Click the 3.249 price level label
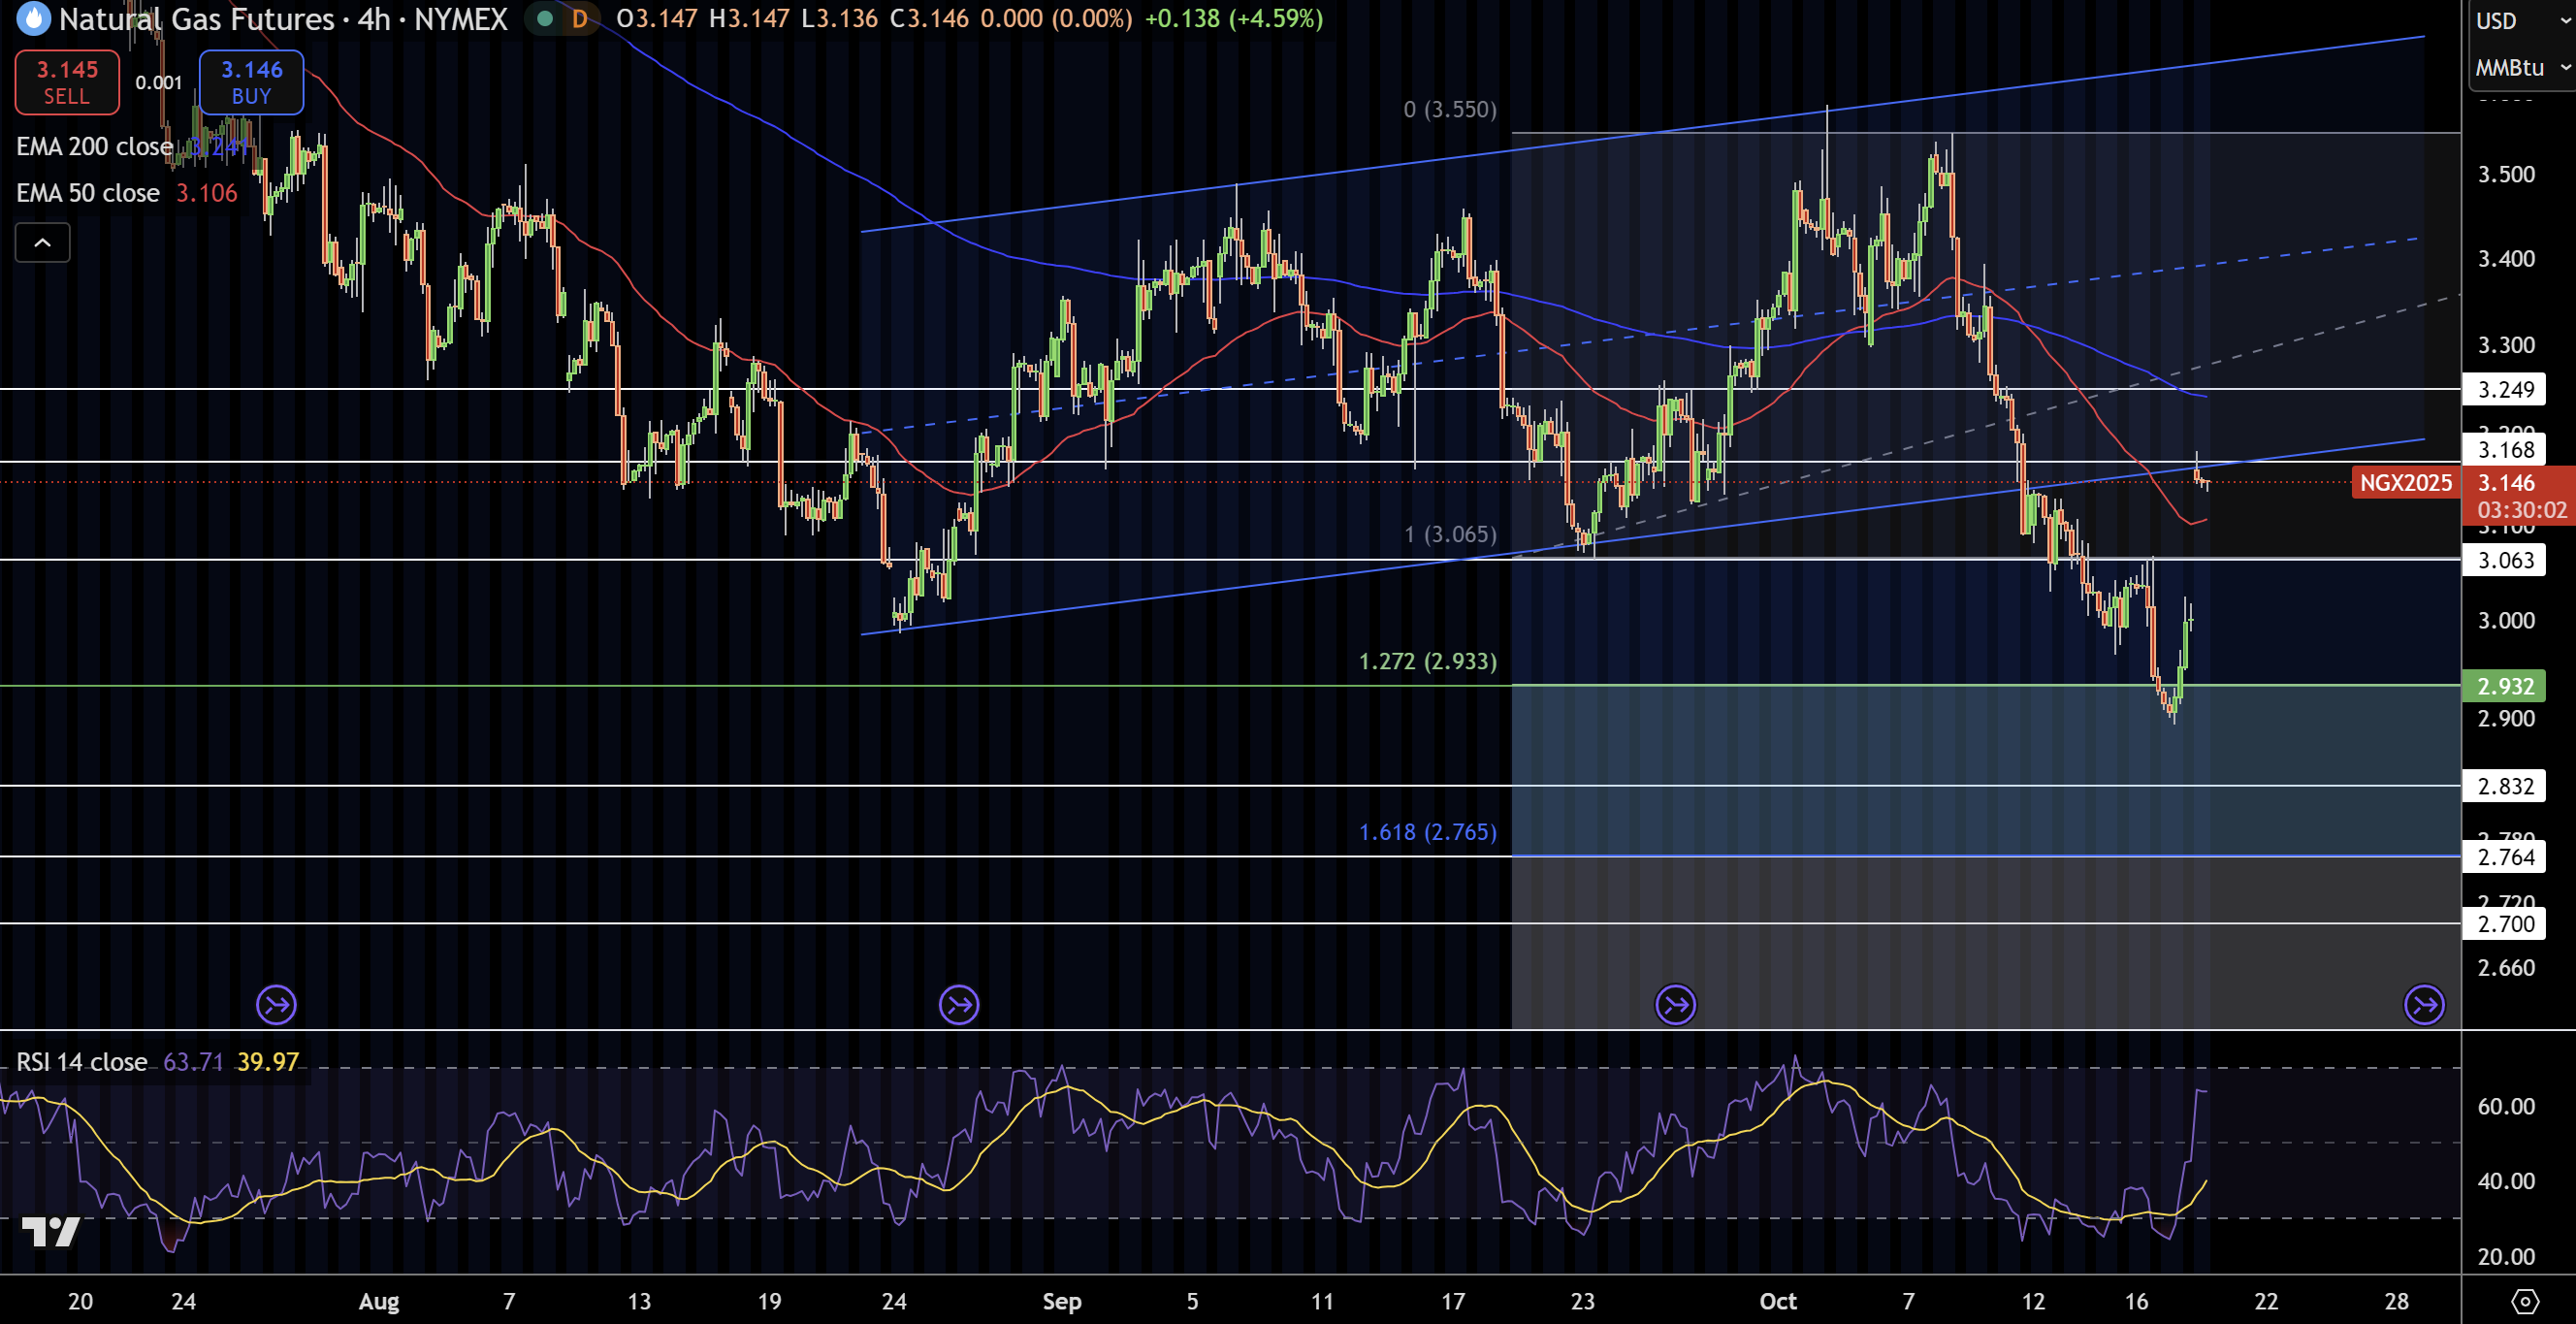This screenshot has height=1324, width=2576. pyautogui.click(x=2505, y=390)
